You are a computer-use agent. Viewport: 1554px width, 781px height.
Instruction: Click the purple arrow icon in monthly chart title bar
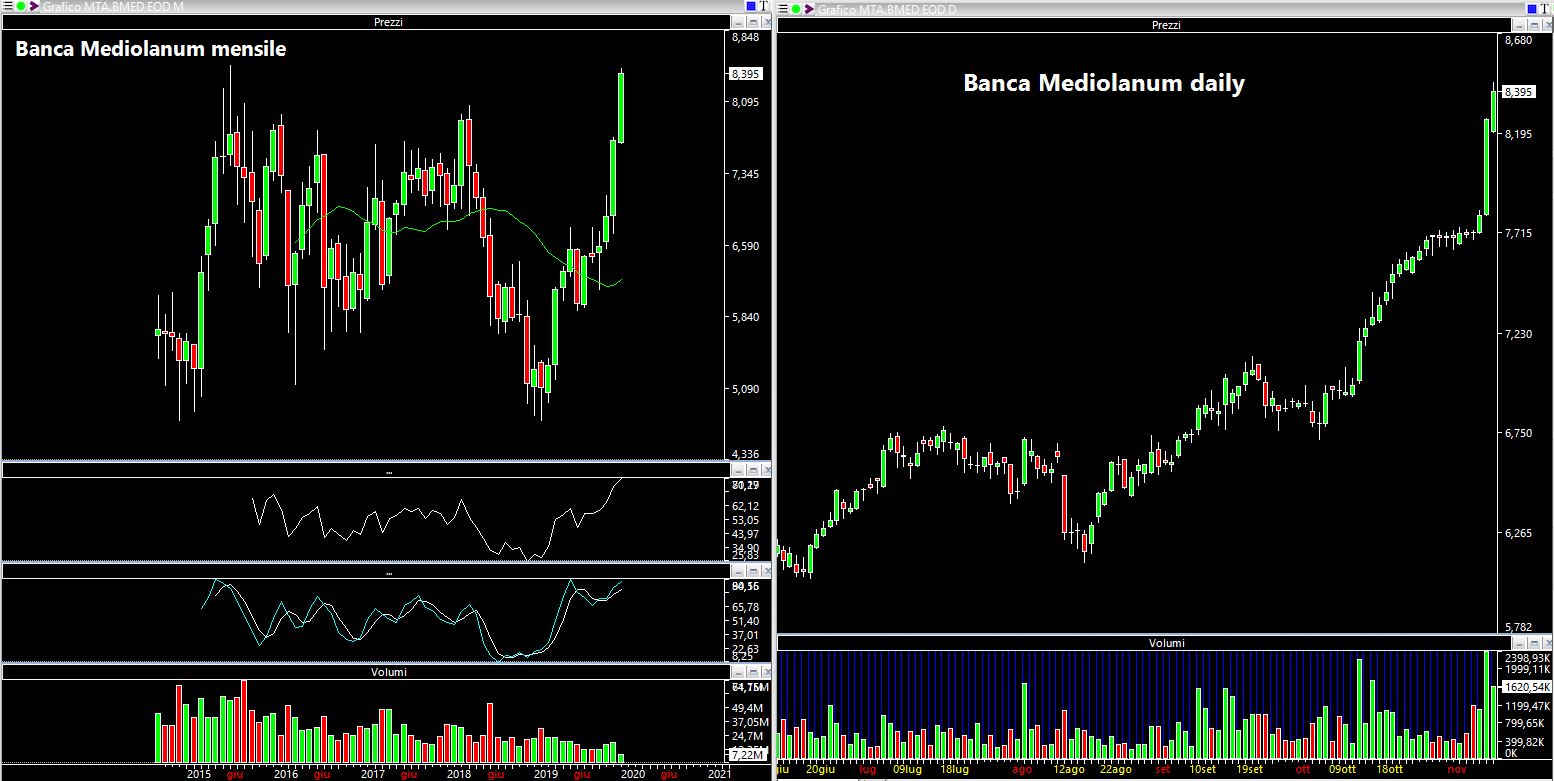(34, 7)
